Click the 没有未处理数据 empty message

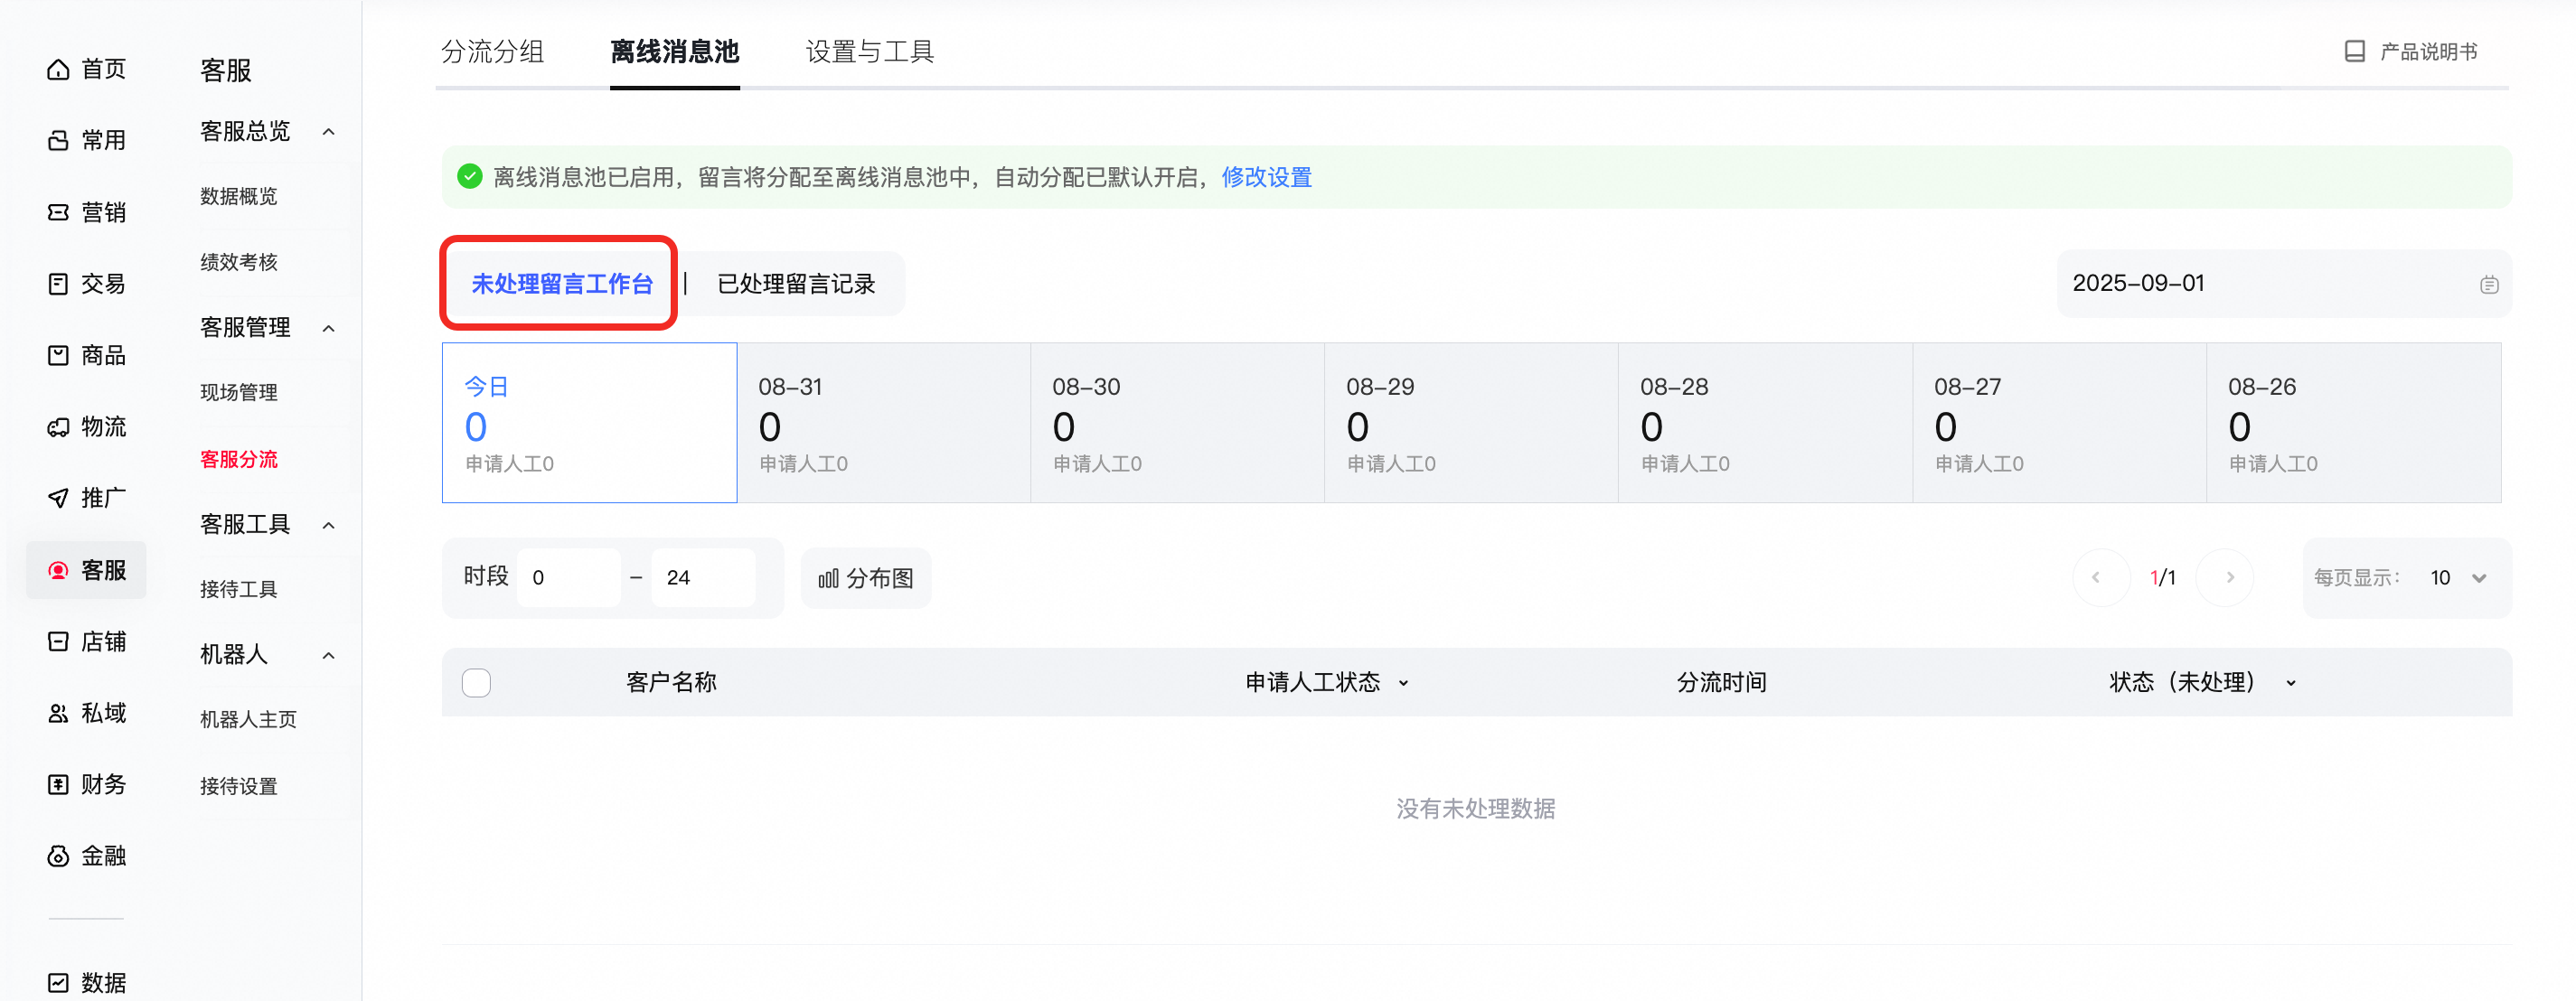tap(1476, 809)
